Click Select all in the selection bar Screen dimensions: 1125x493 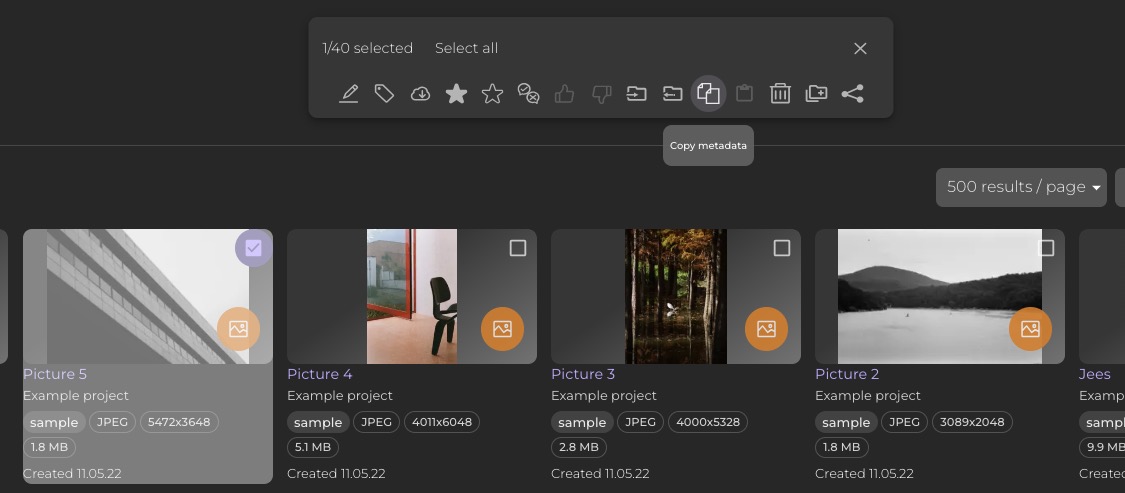pyautogui.click(x=466, y=48)
